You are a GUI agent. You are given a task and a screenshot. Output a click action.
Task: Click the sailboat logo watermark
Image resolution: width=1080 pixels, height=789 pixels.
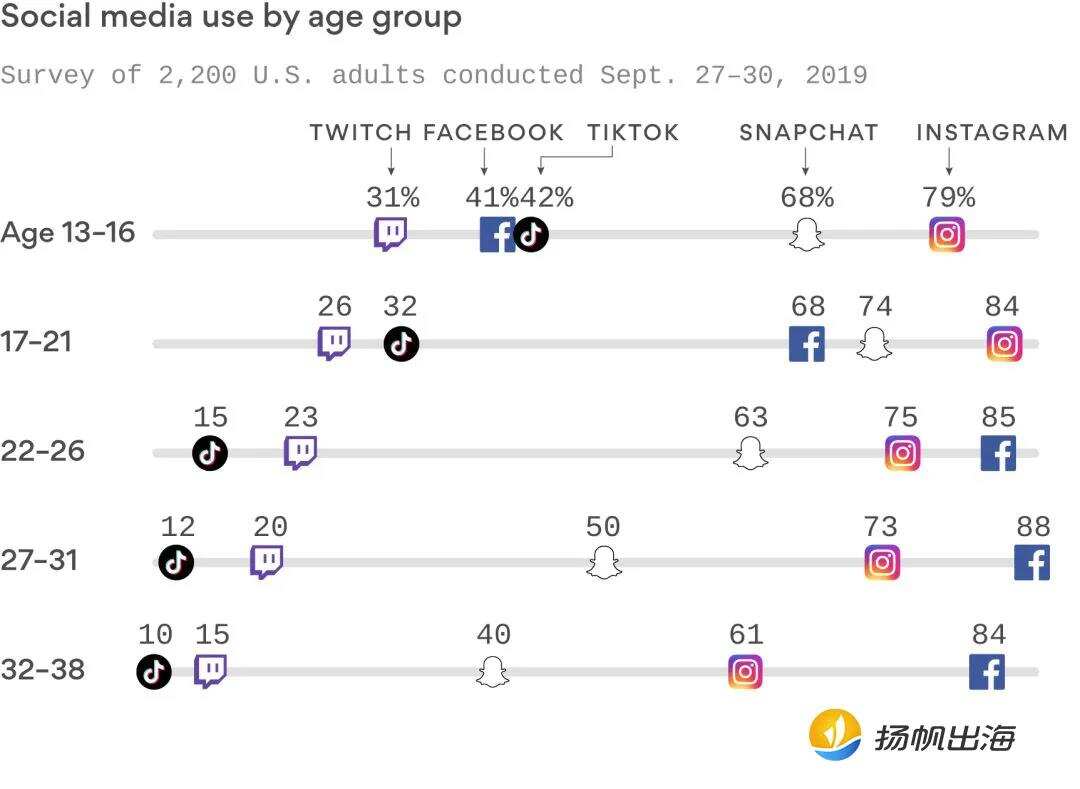pos(835,735)
